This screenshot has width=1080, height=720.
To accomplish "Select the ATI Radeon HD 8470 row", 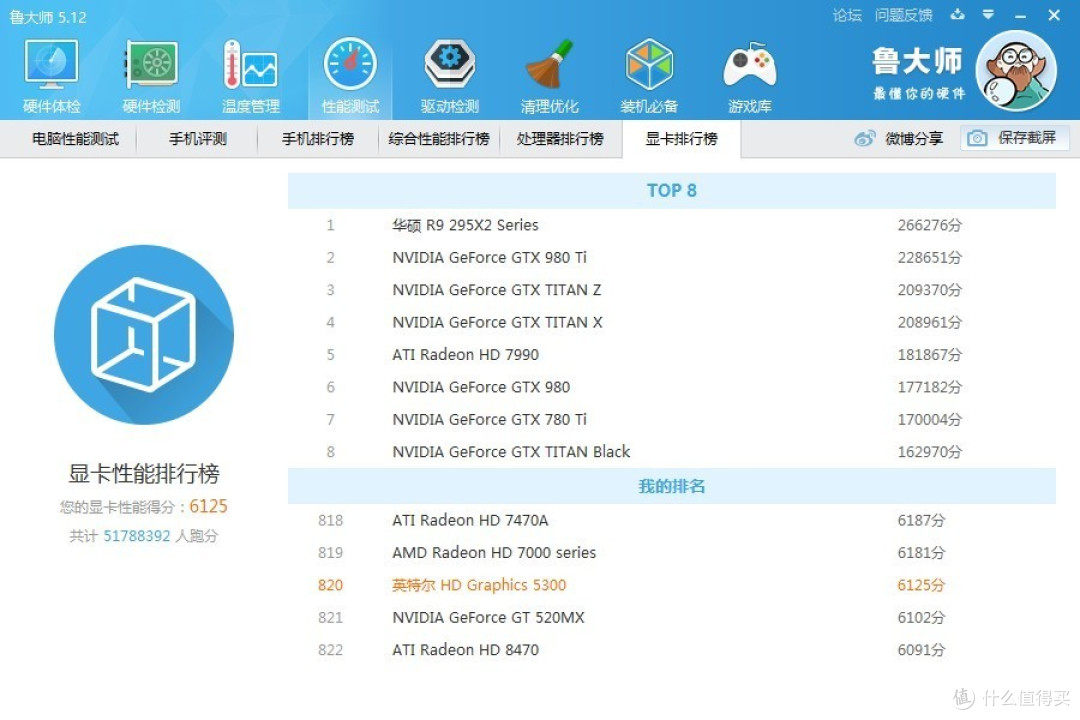I will (672, 650).
